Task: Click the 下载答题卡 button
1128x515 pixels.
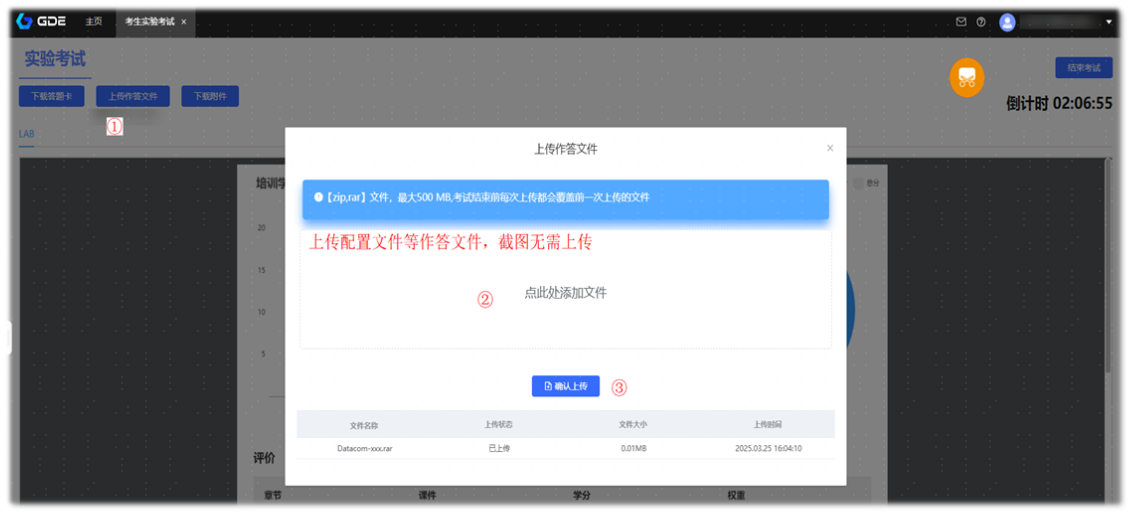Action: point(51,97)
